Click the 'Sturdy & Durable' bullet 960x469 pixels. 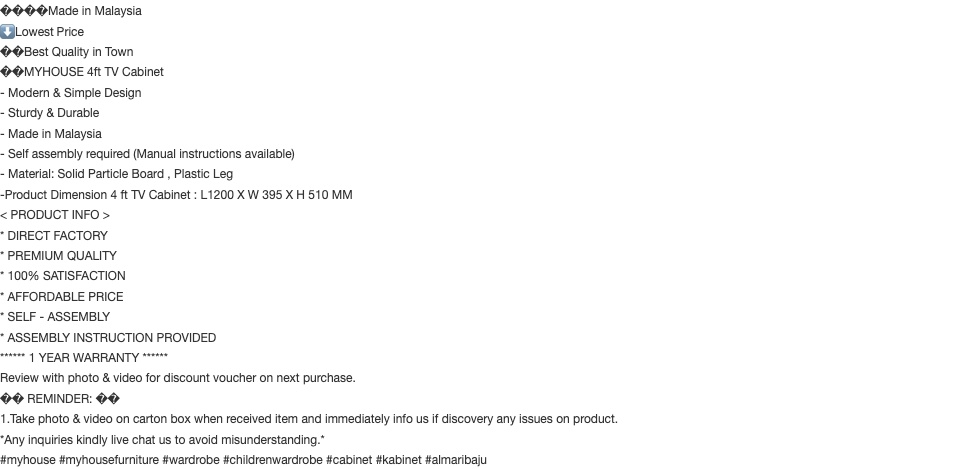[50, 113]
